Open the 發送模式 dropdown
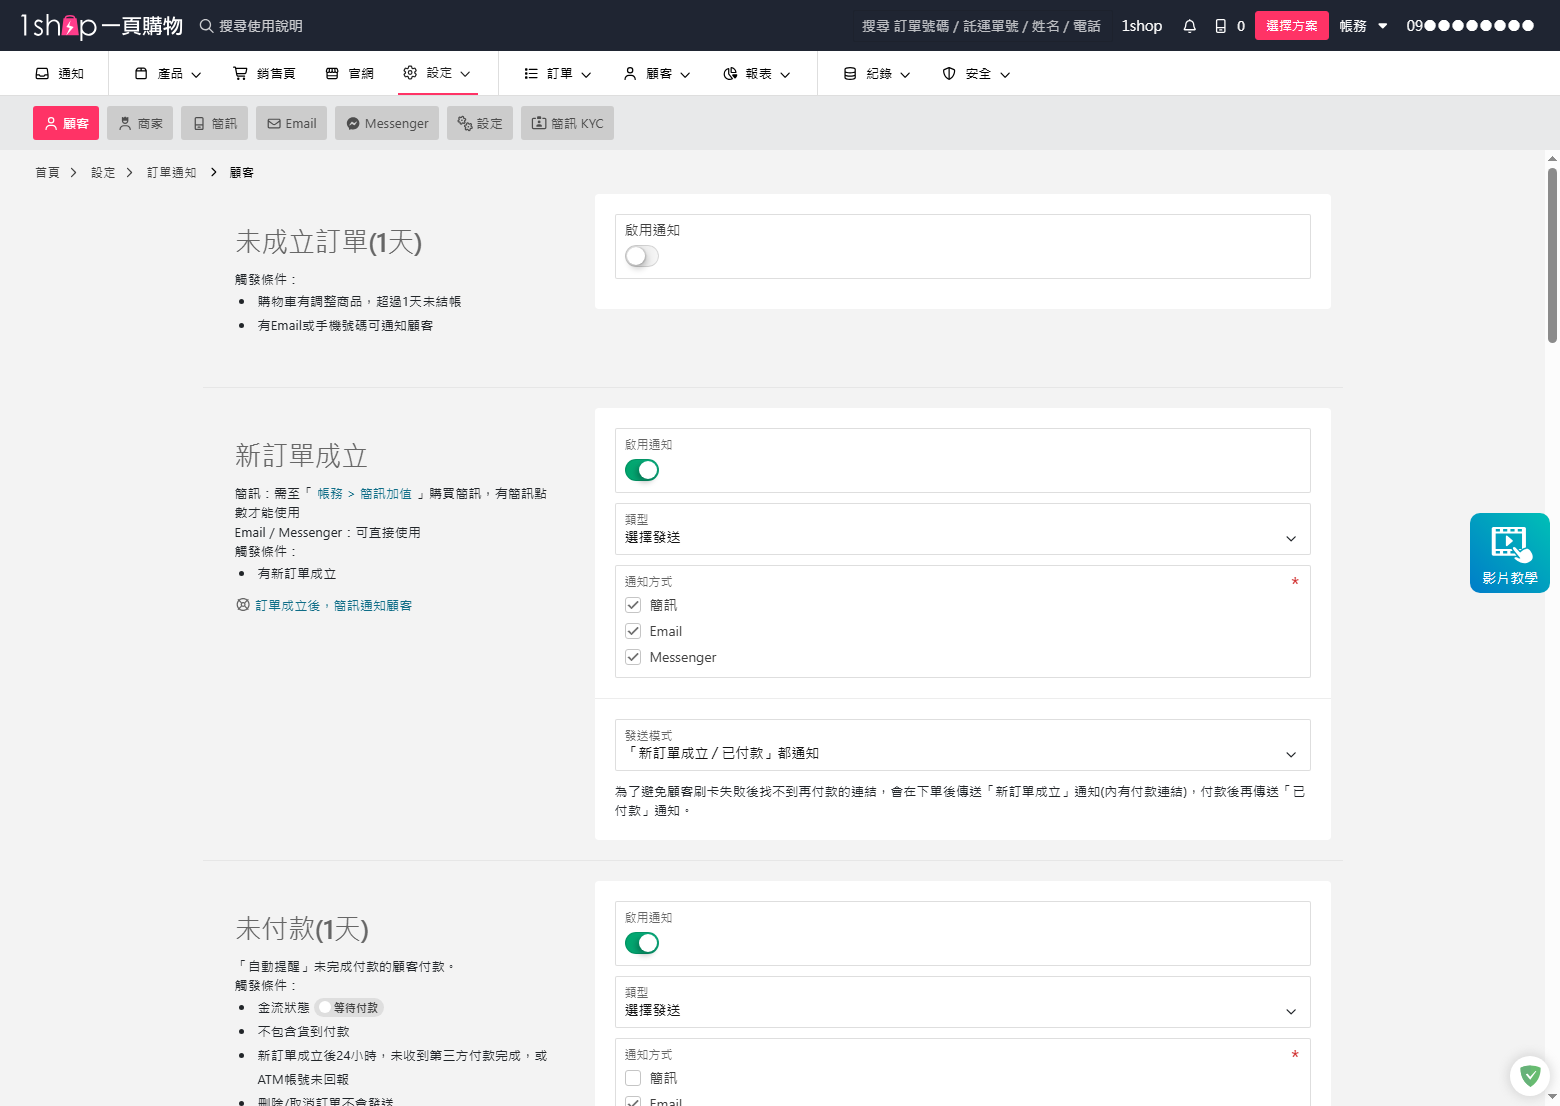 click(961, 745)
